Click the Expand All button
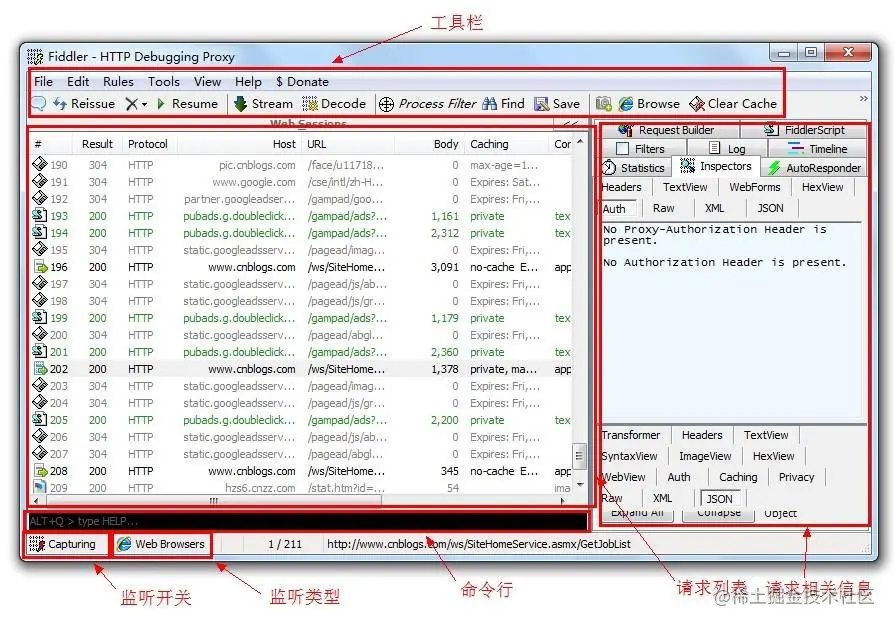 click(x=637, y=513)
